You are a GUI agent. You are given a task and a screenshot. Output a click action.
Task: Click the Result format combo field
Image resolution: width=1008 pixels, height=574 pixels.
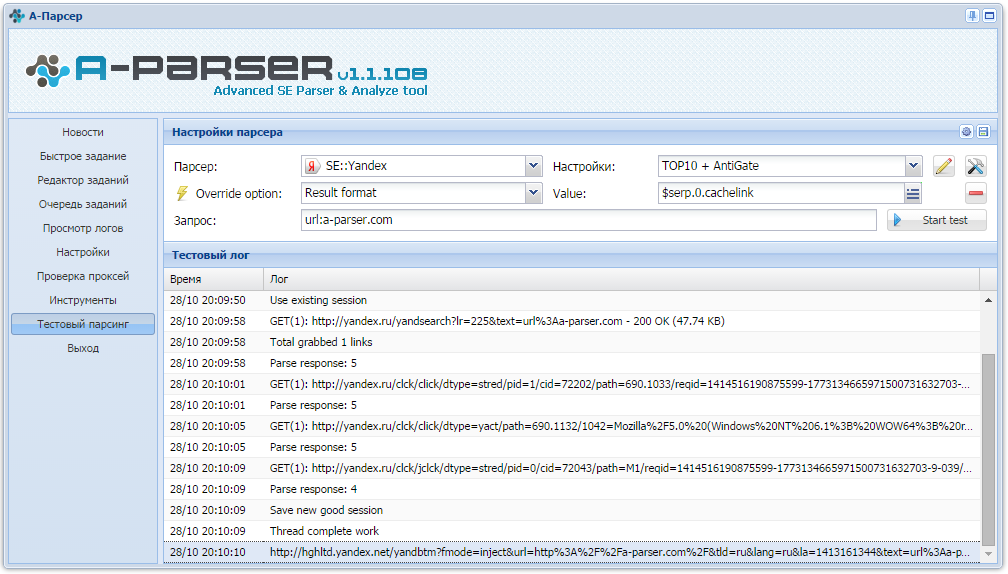pos(413,193)
